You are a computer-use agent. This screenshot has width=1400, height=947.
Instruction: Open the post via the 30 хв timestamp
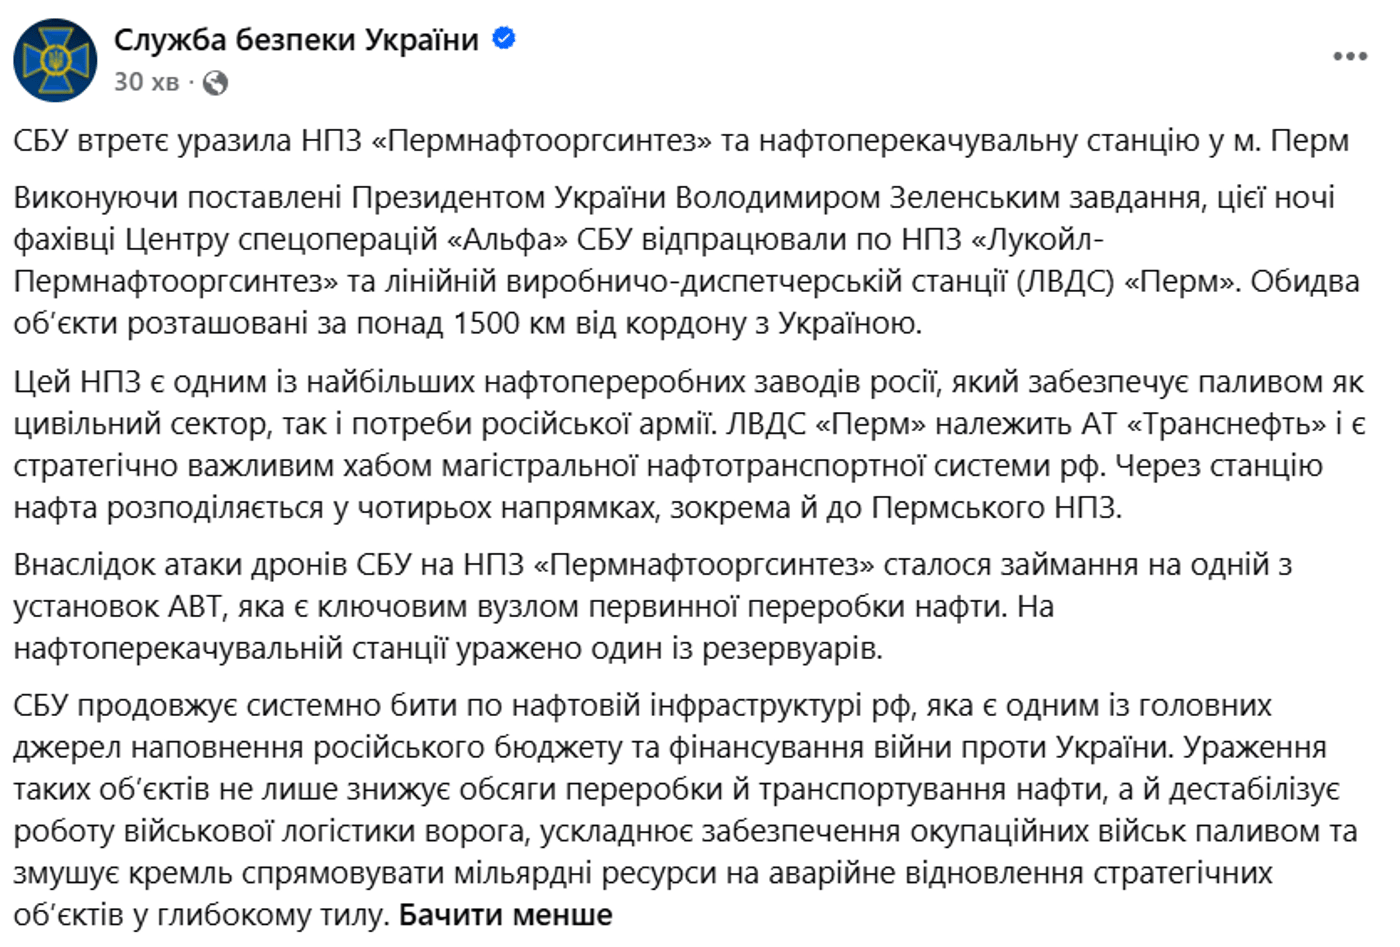point(146,82)
